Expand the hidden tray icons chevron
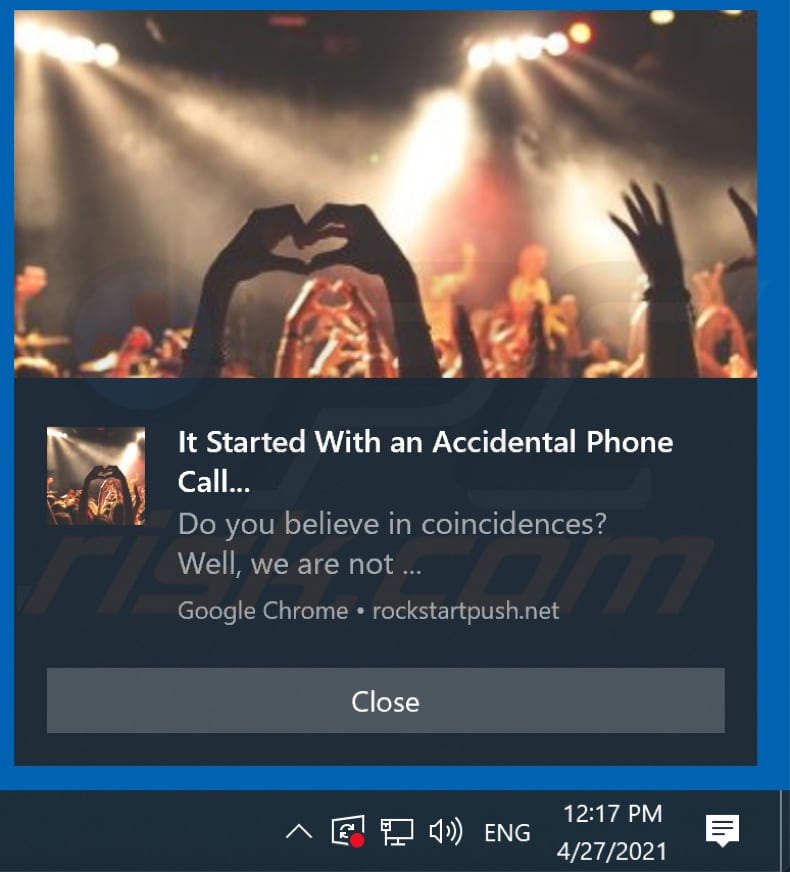 point(299,832)
